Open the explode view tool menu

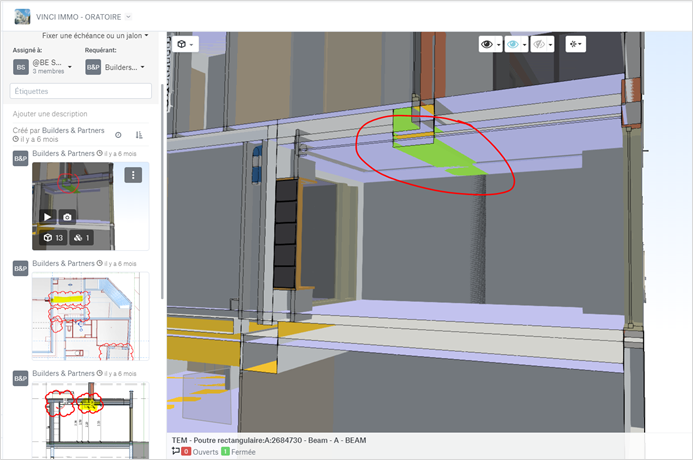[575, 44]
